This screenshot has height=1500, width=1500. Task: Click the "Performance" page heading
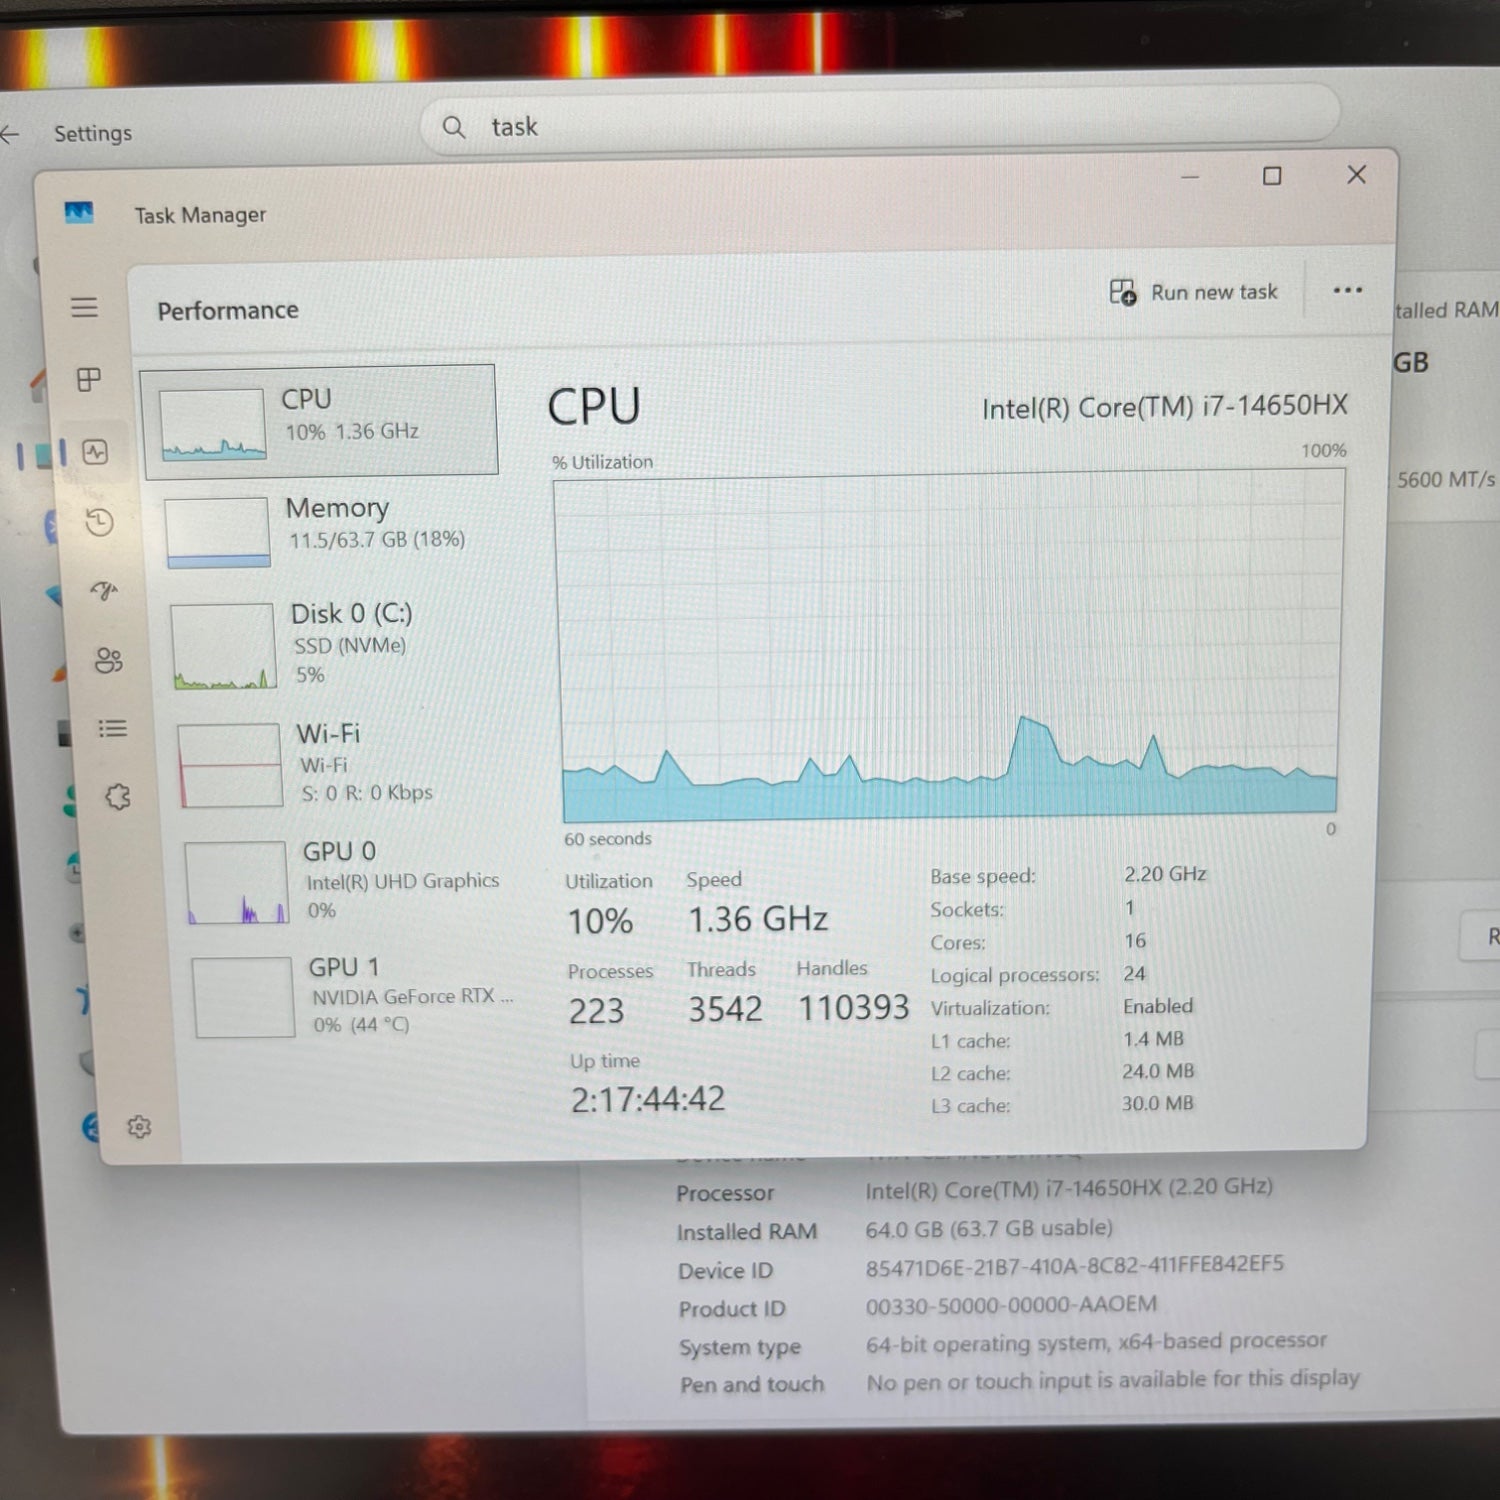pyautogui.click(x=228, y=310)
